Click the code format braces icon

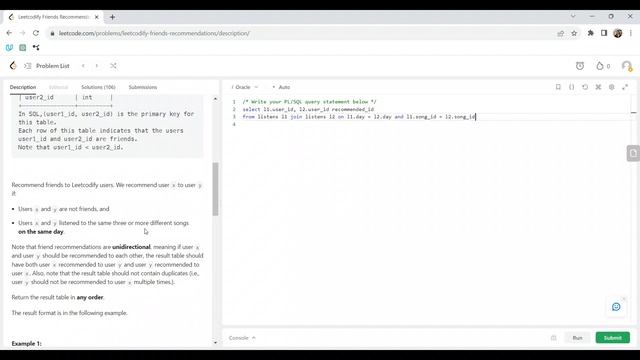(571, 87)
